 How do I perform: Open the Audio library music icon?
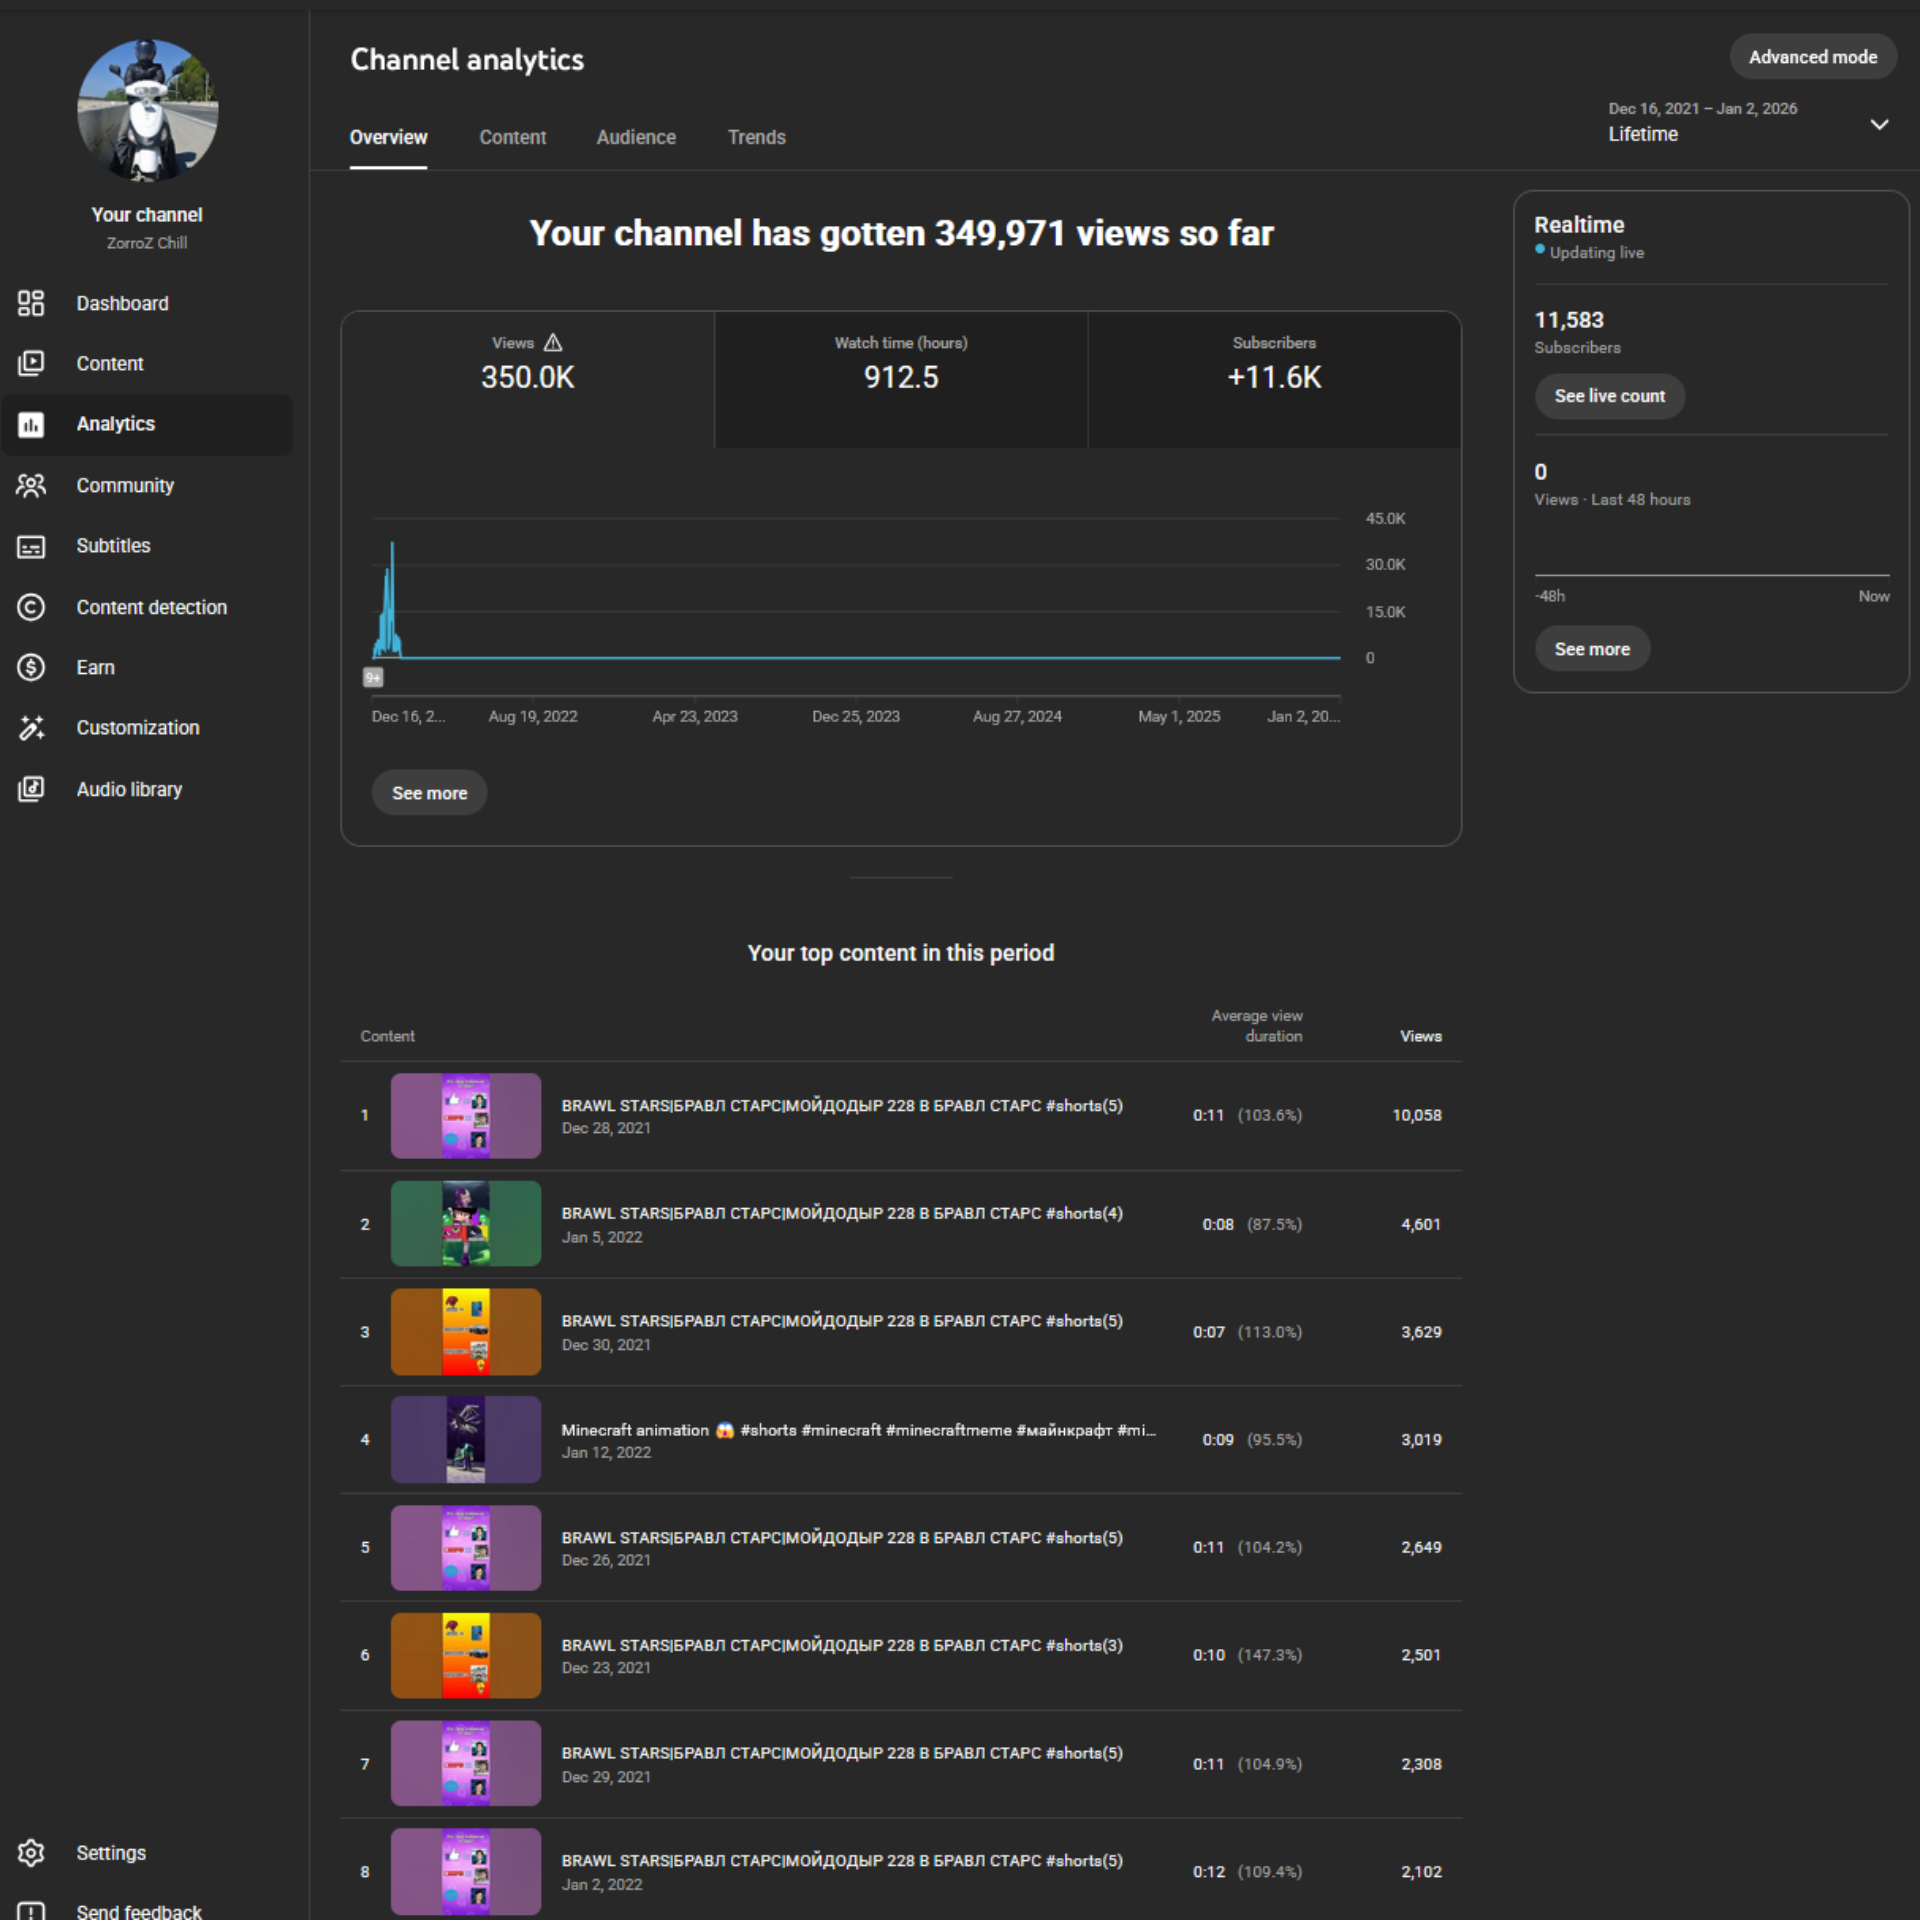31,789
